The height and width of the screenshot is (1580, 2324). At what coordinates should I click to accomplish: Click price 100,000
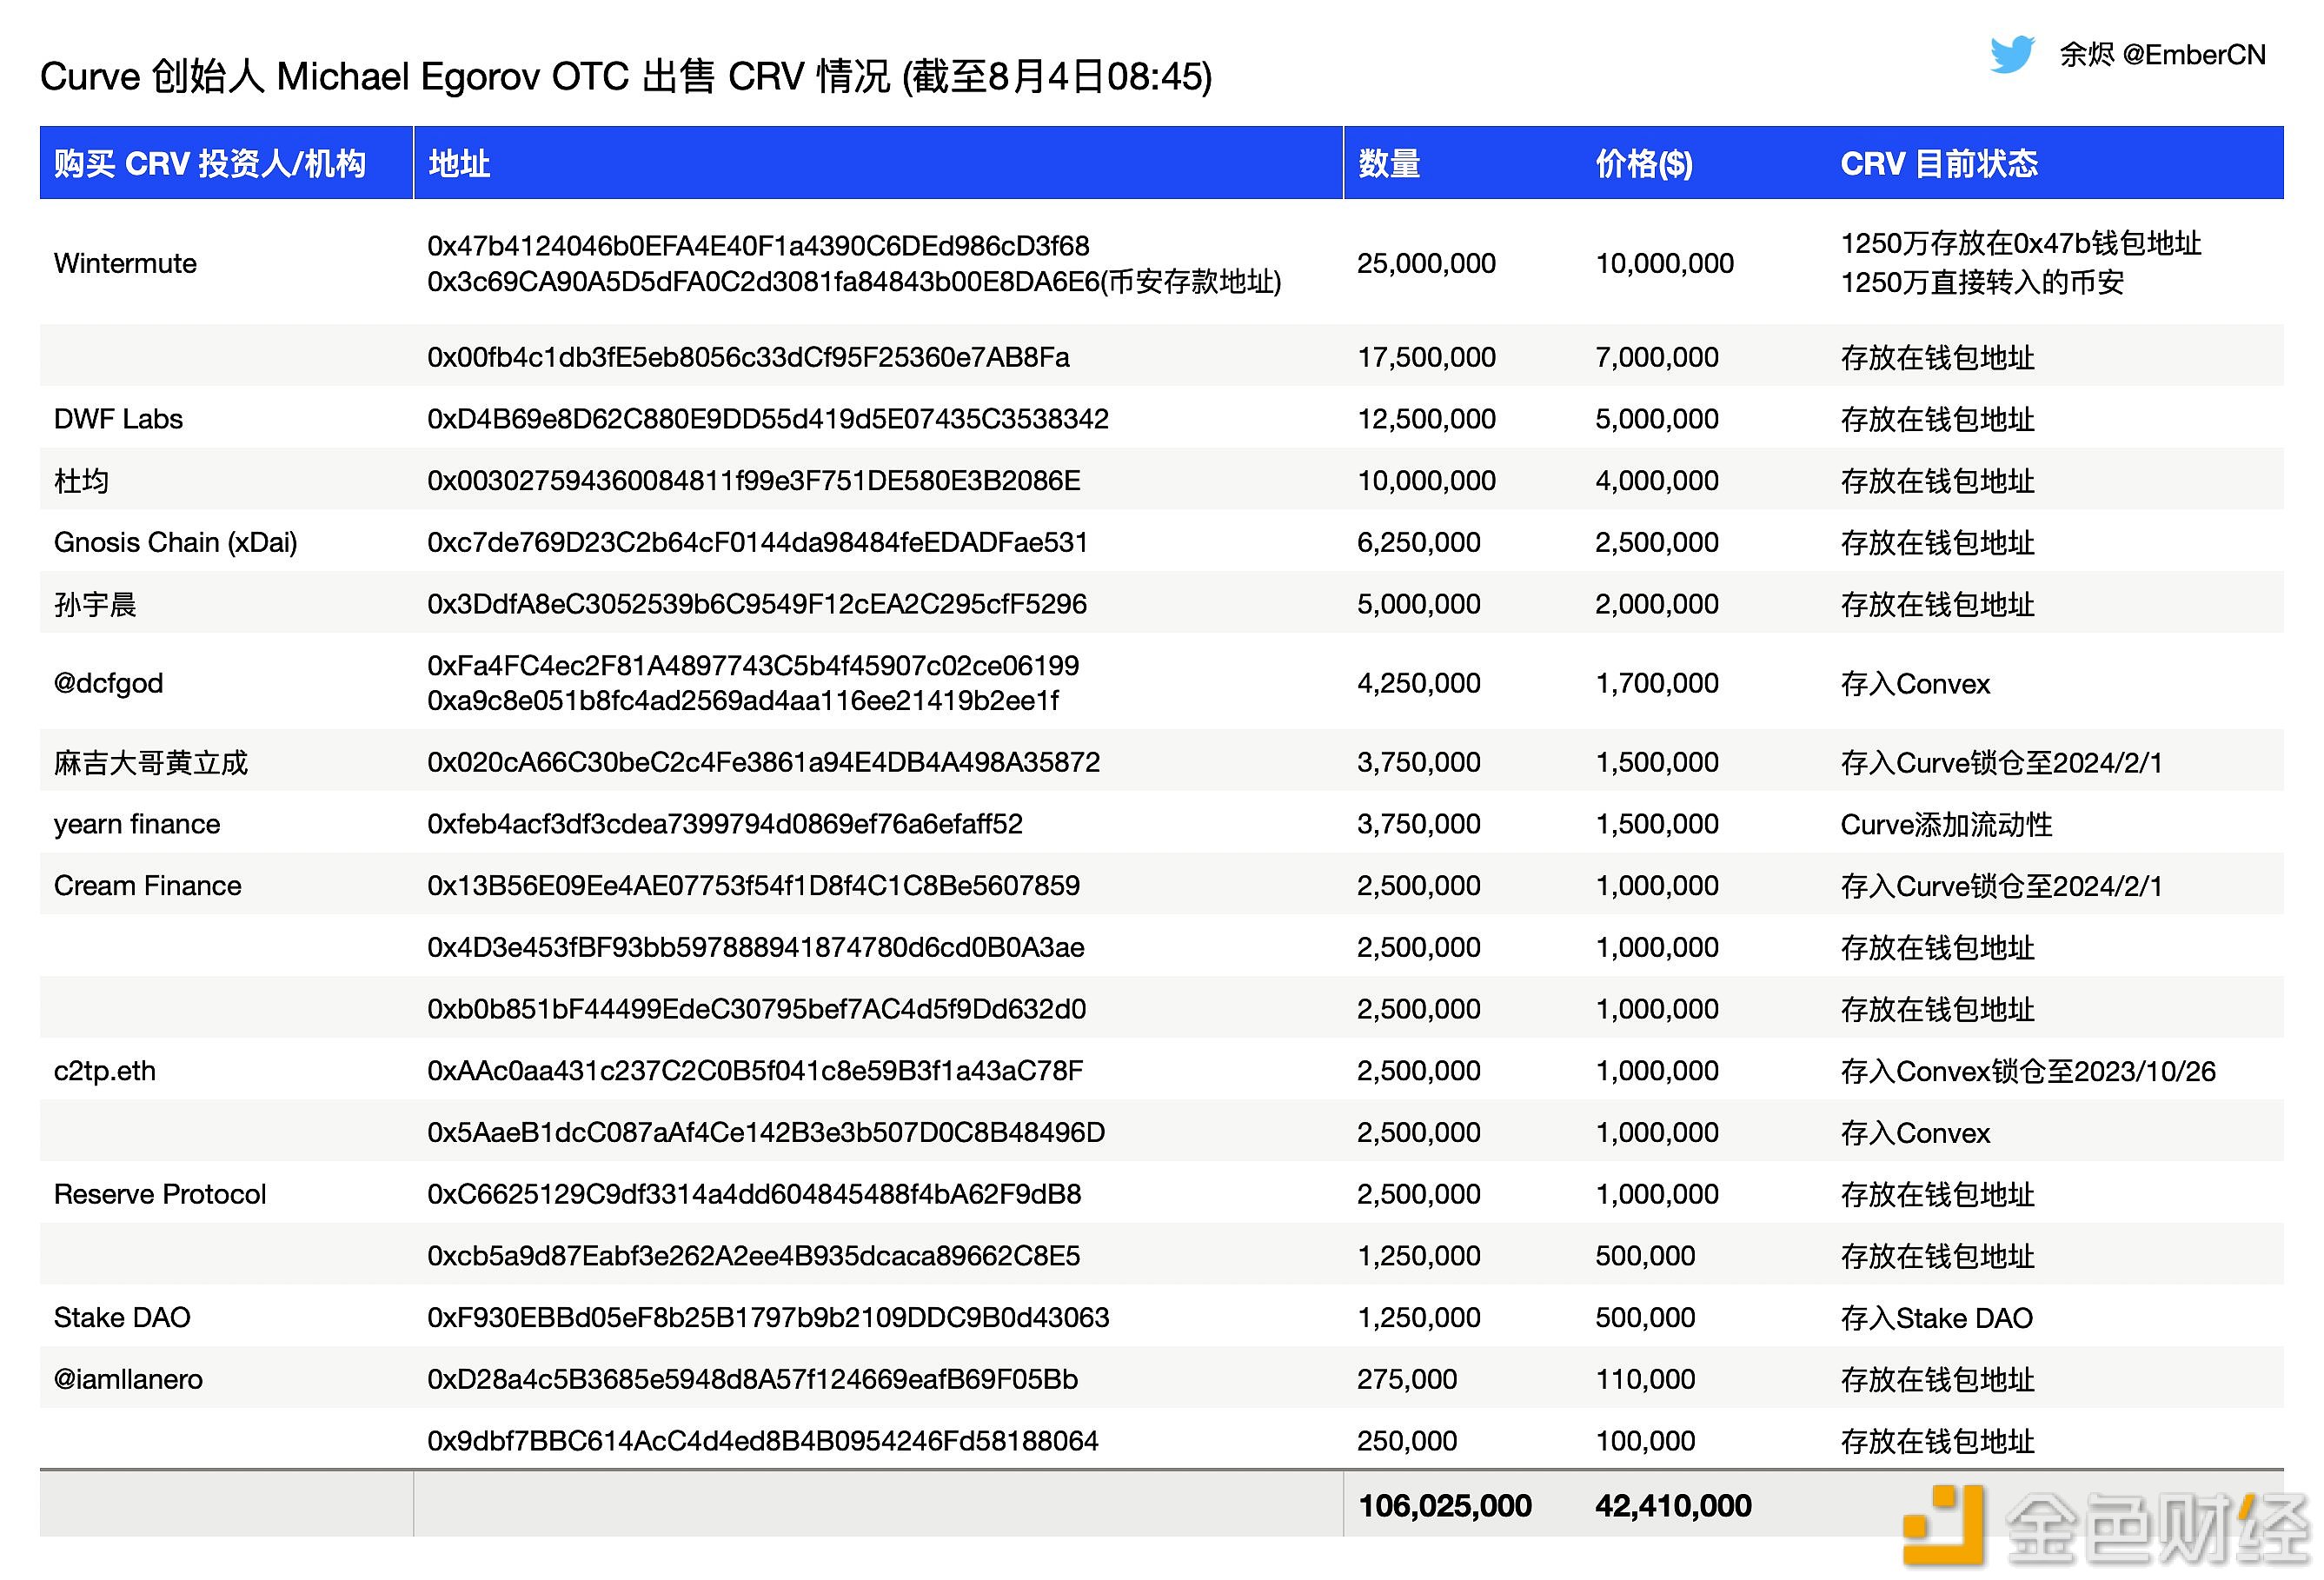(x=1645, y=1442)
